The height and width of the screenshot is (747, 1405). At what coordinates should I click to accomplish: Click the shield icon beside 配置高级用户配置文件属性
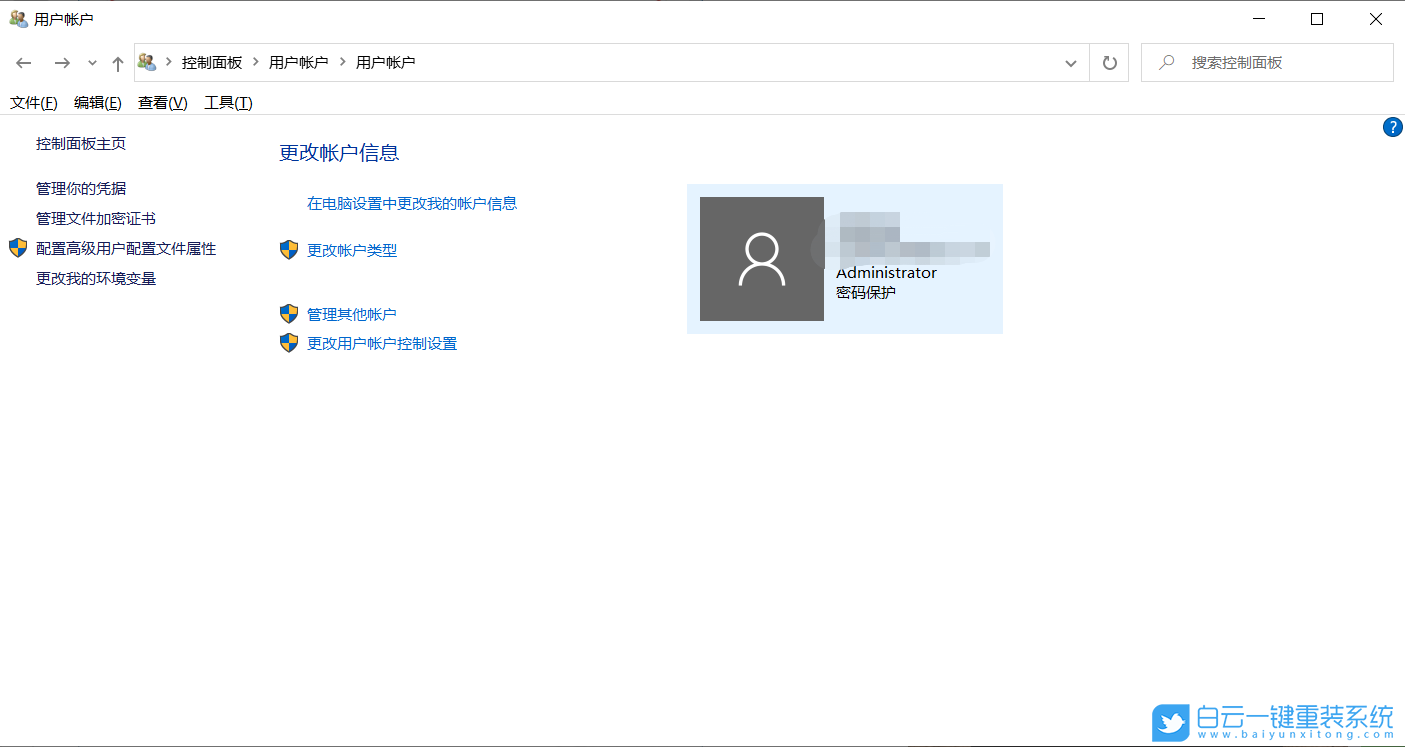click(x=17, y=247)
